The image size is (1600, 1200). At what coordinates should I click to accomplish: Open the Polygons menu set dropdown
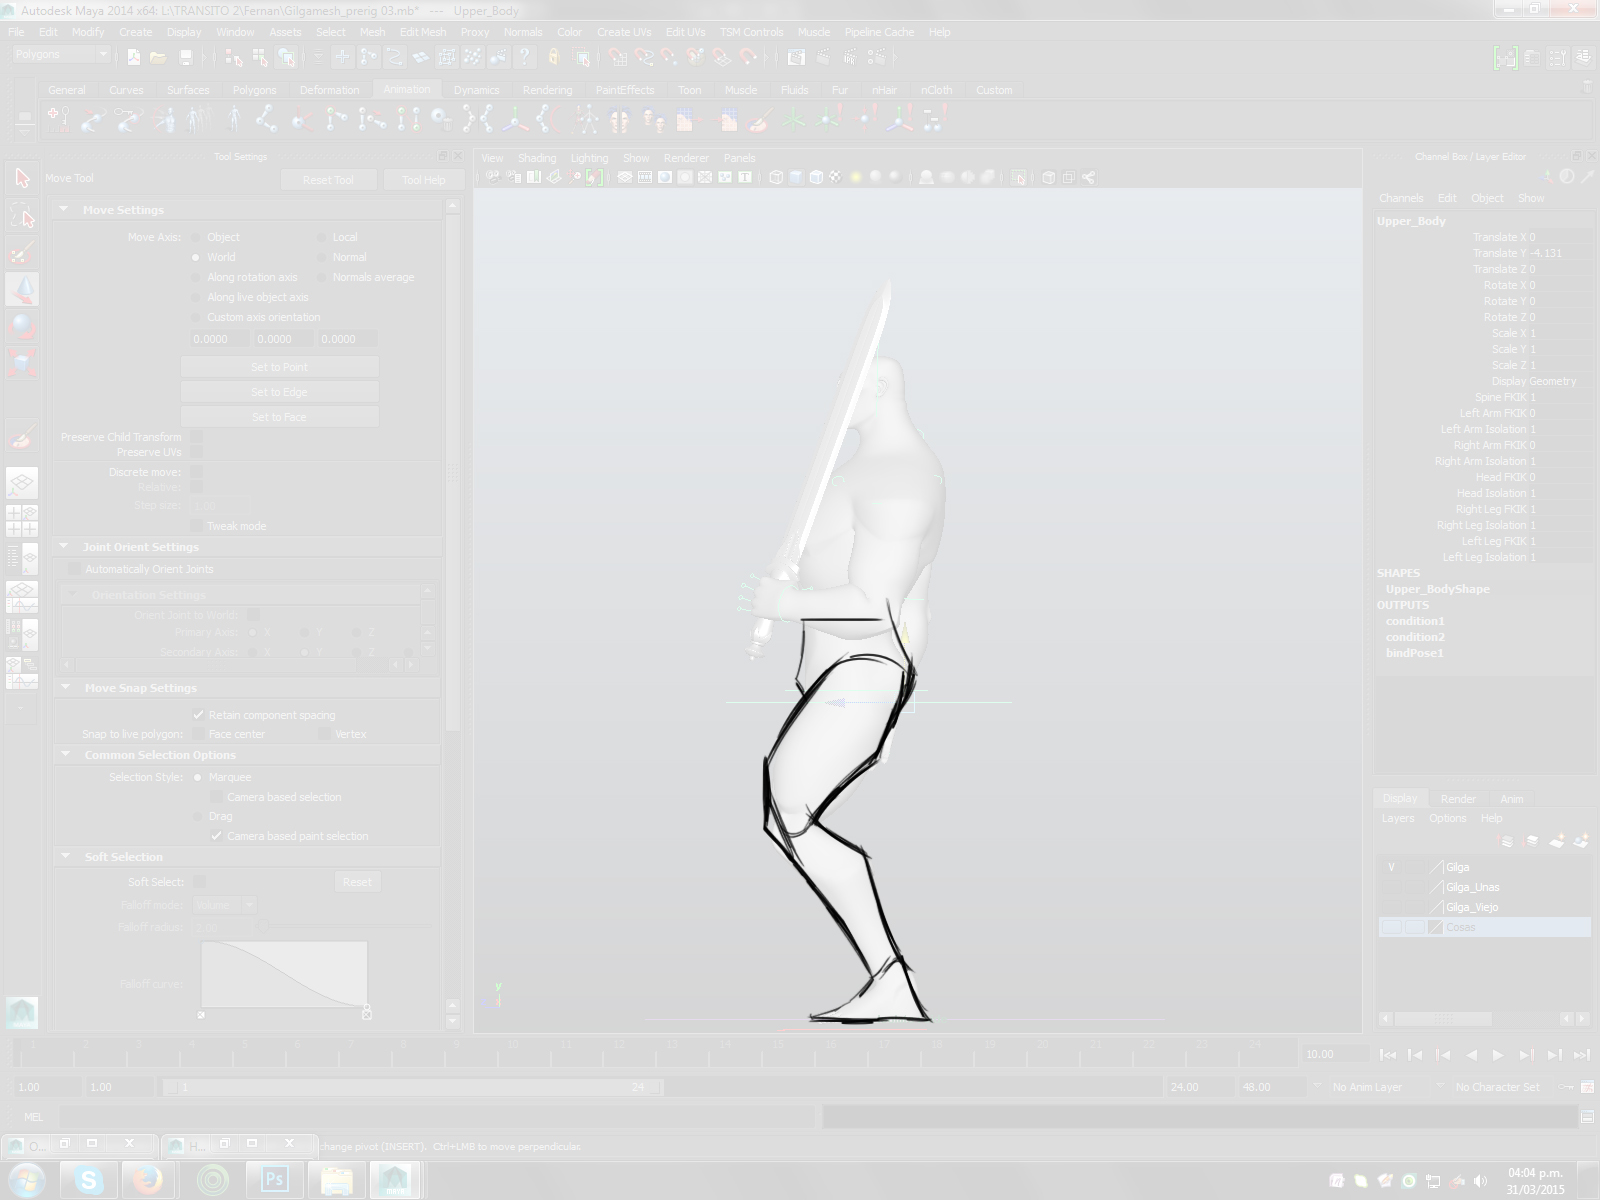tap(61, 54)
